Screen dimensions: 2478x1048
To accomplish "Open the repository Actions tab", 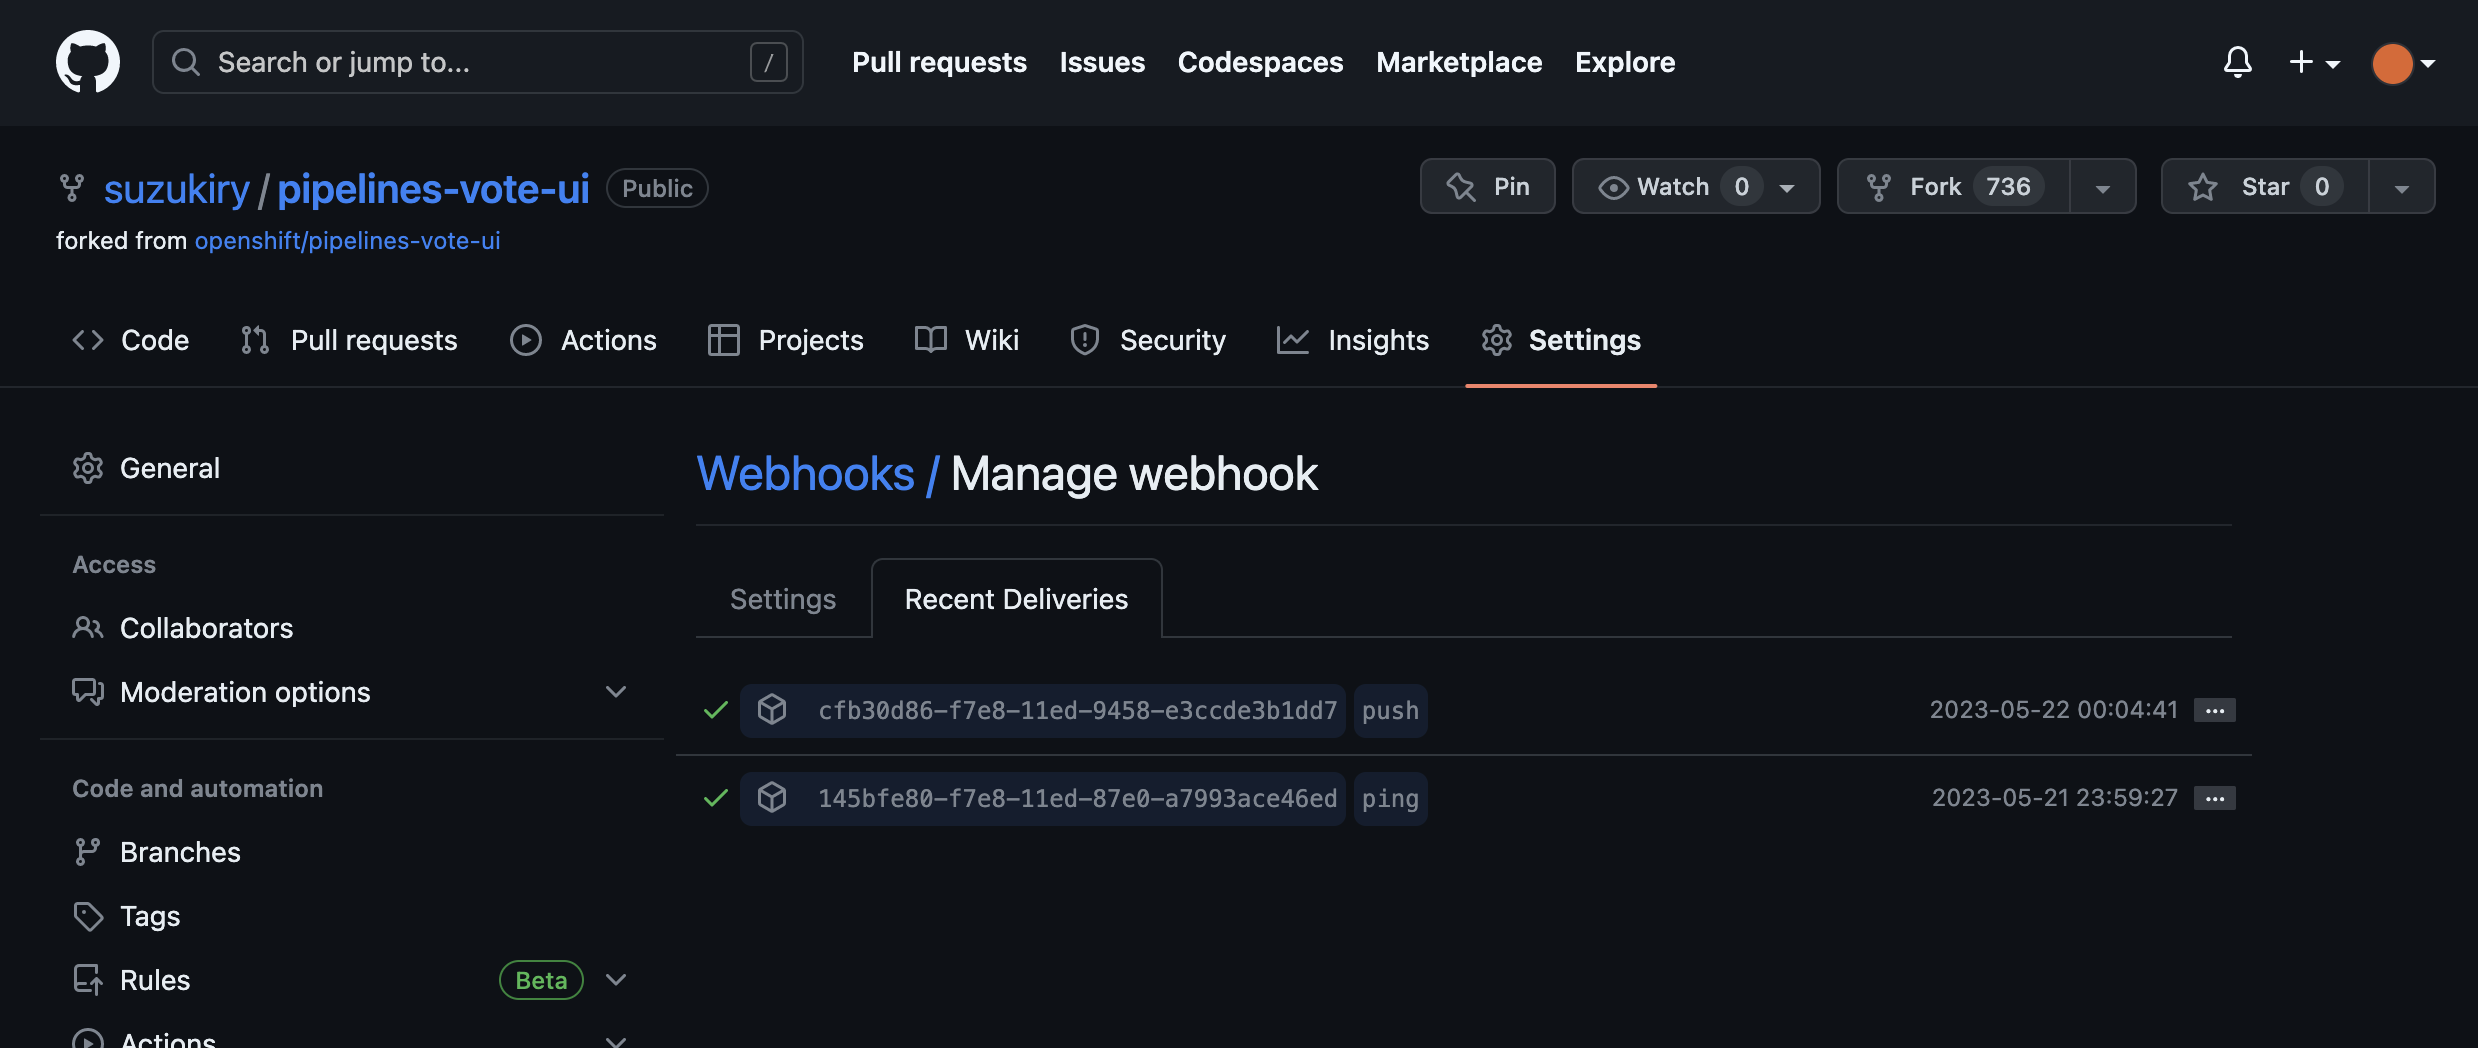I will pyautogui.click(x=583, y=340).
